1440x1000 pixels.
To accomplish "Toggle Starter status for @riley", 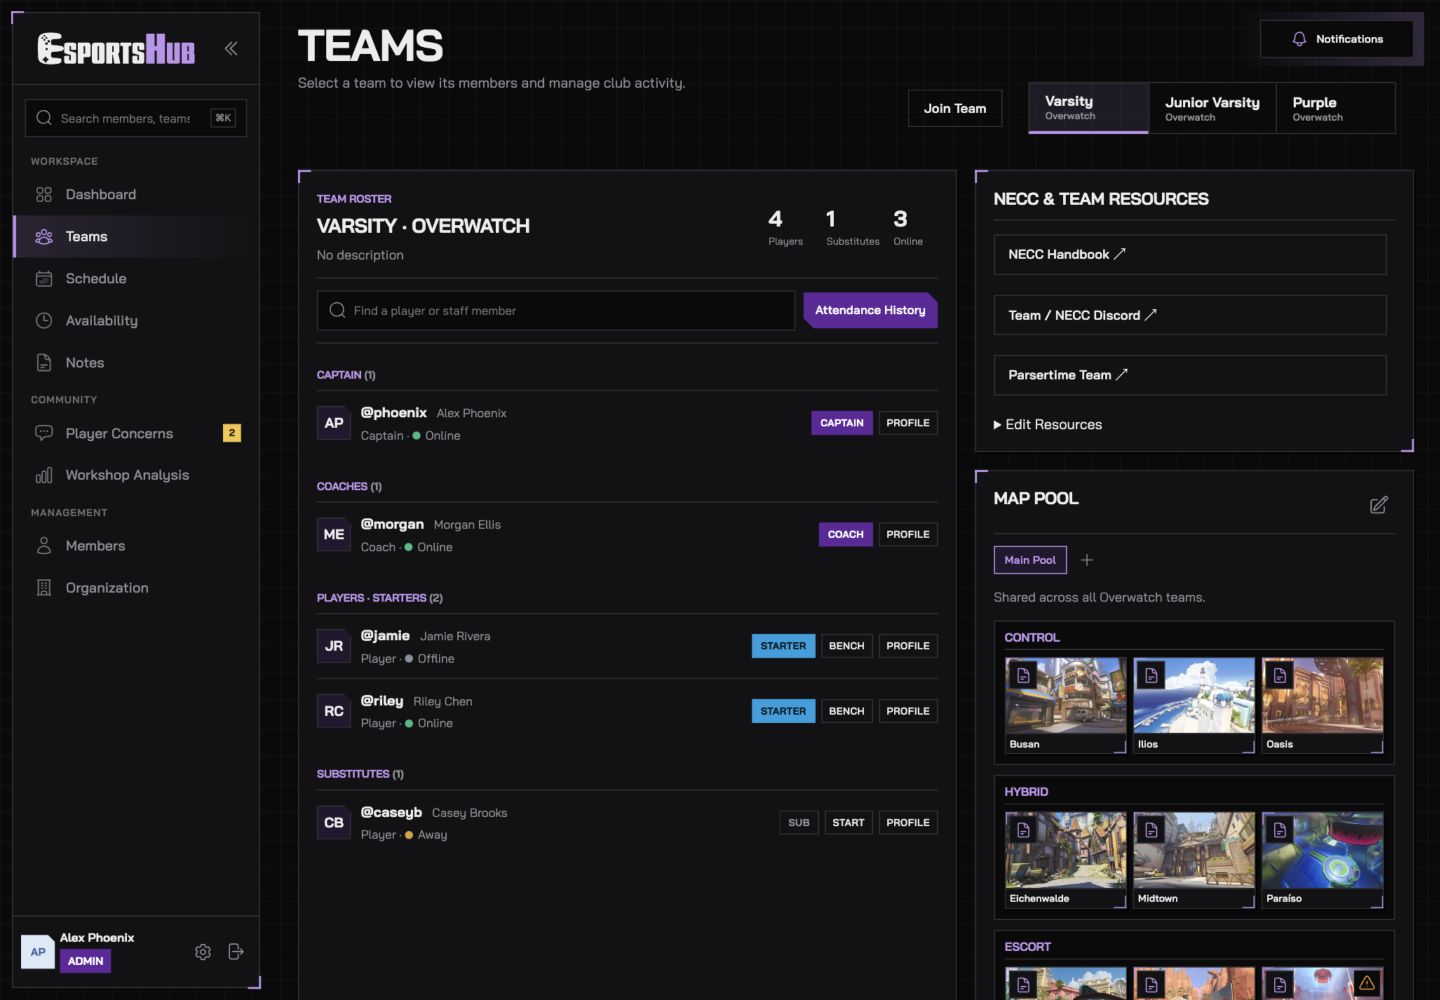I will pyautogui.click(x=783, y=711).
